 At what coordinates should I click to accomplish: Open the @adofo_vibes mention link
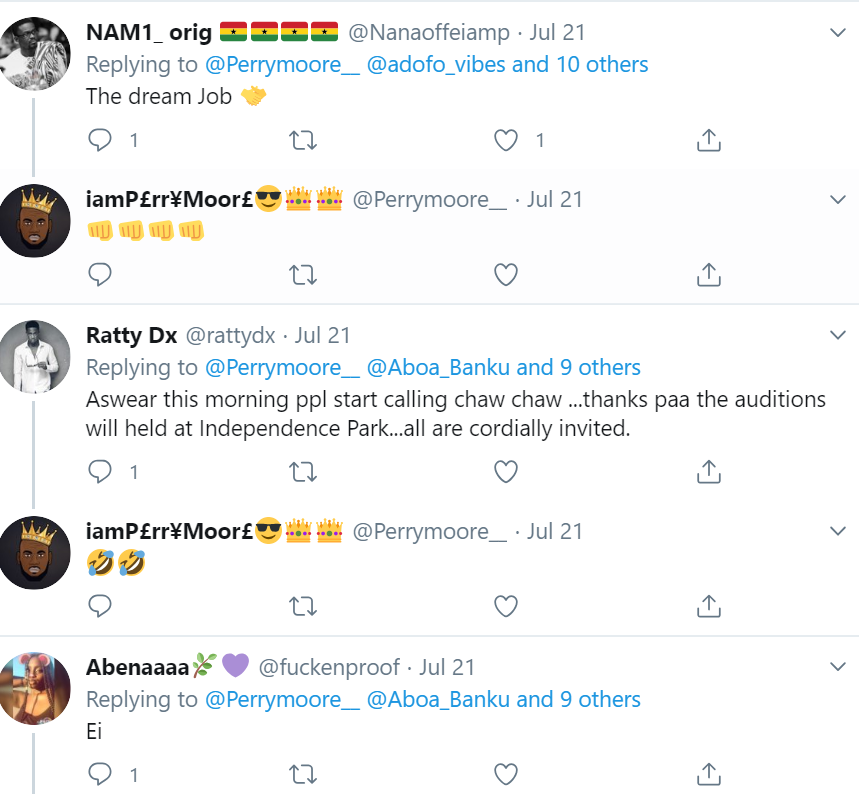pos(435,65)
